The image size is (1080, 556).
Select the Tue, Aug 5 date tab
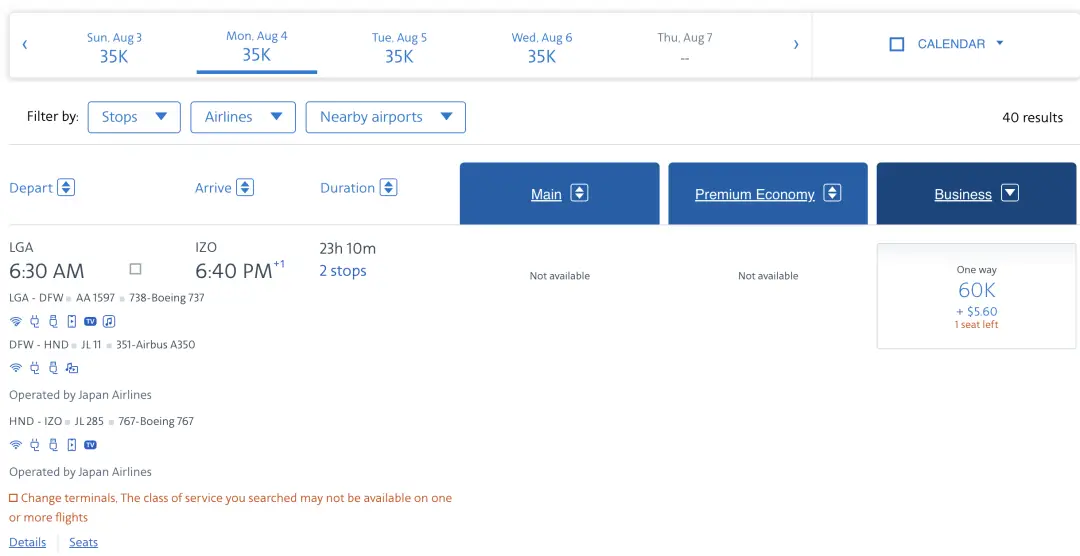(x=399, y=47)
